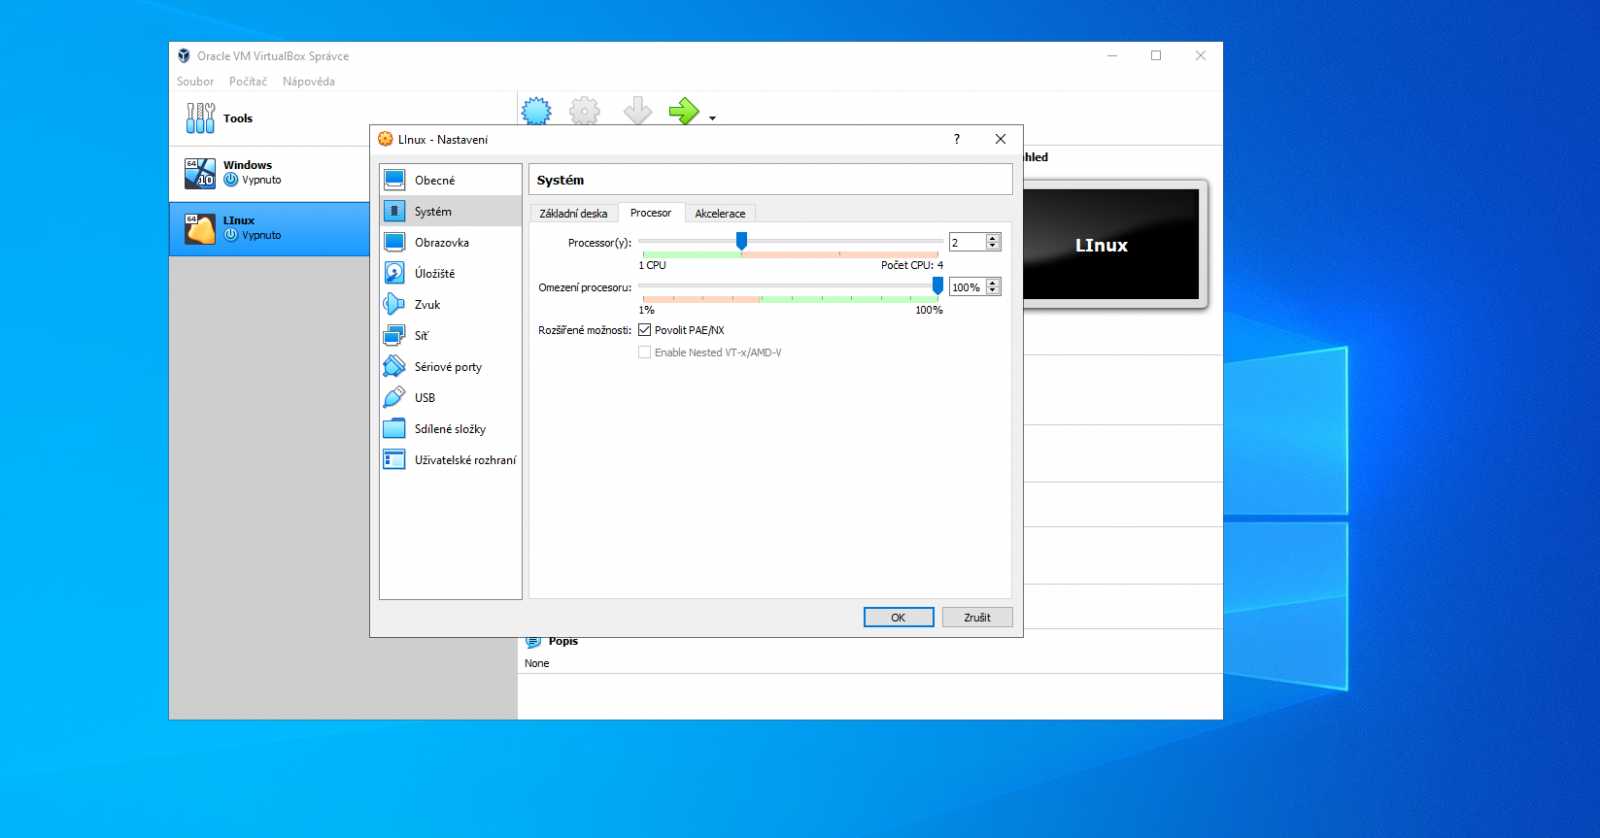Minimize the VirtualBox Správce window

(x=1112, y=56)
